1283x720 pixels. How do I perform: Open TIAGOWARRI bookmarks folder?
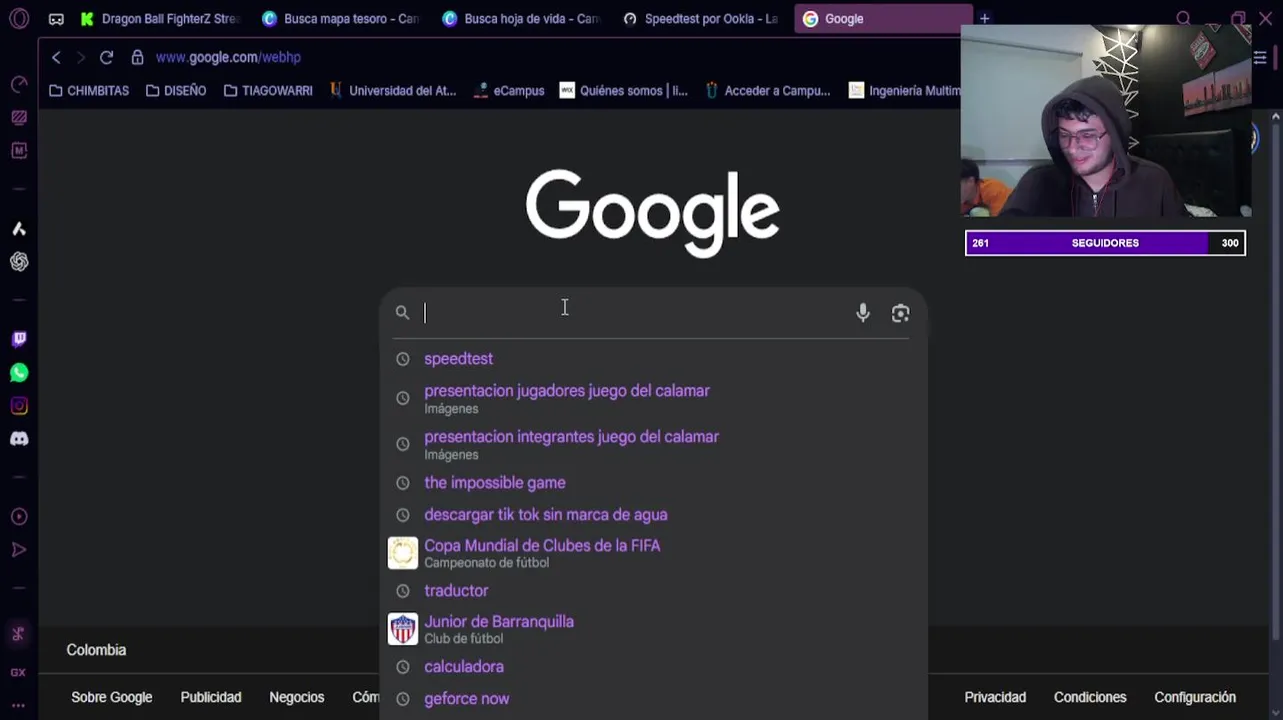point(268,91)
